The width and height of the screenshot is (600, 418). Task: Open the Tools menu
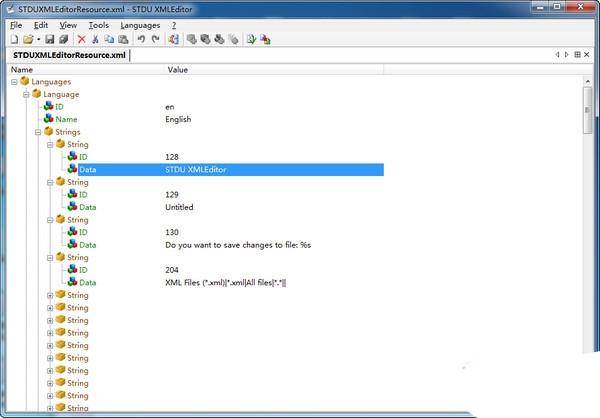(99, 25)
